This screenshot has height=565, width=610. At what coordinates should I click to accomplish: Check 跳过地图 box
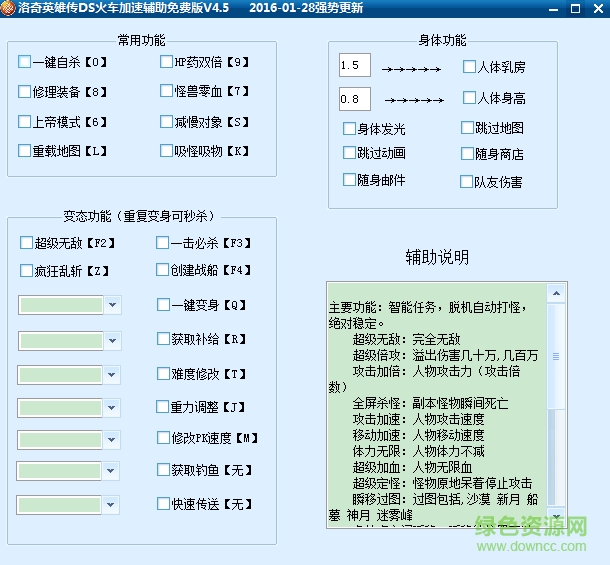(x=467, y=127)
